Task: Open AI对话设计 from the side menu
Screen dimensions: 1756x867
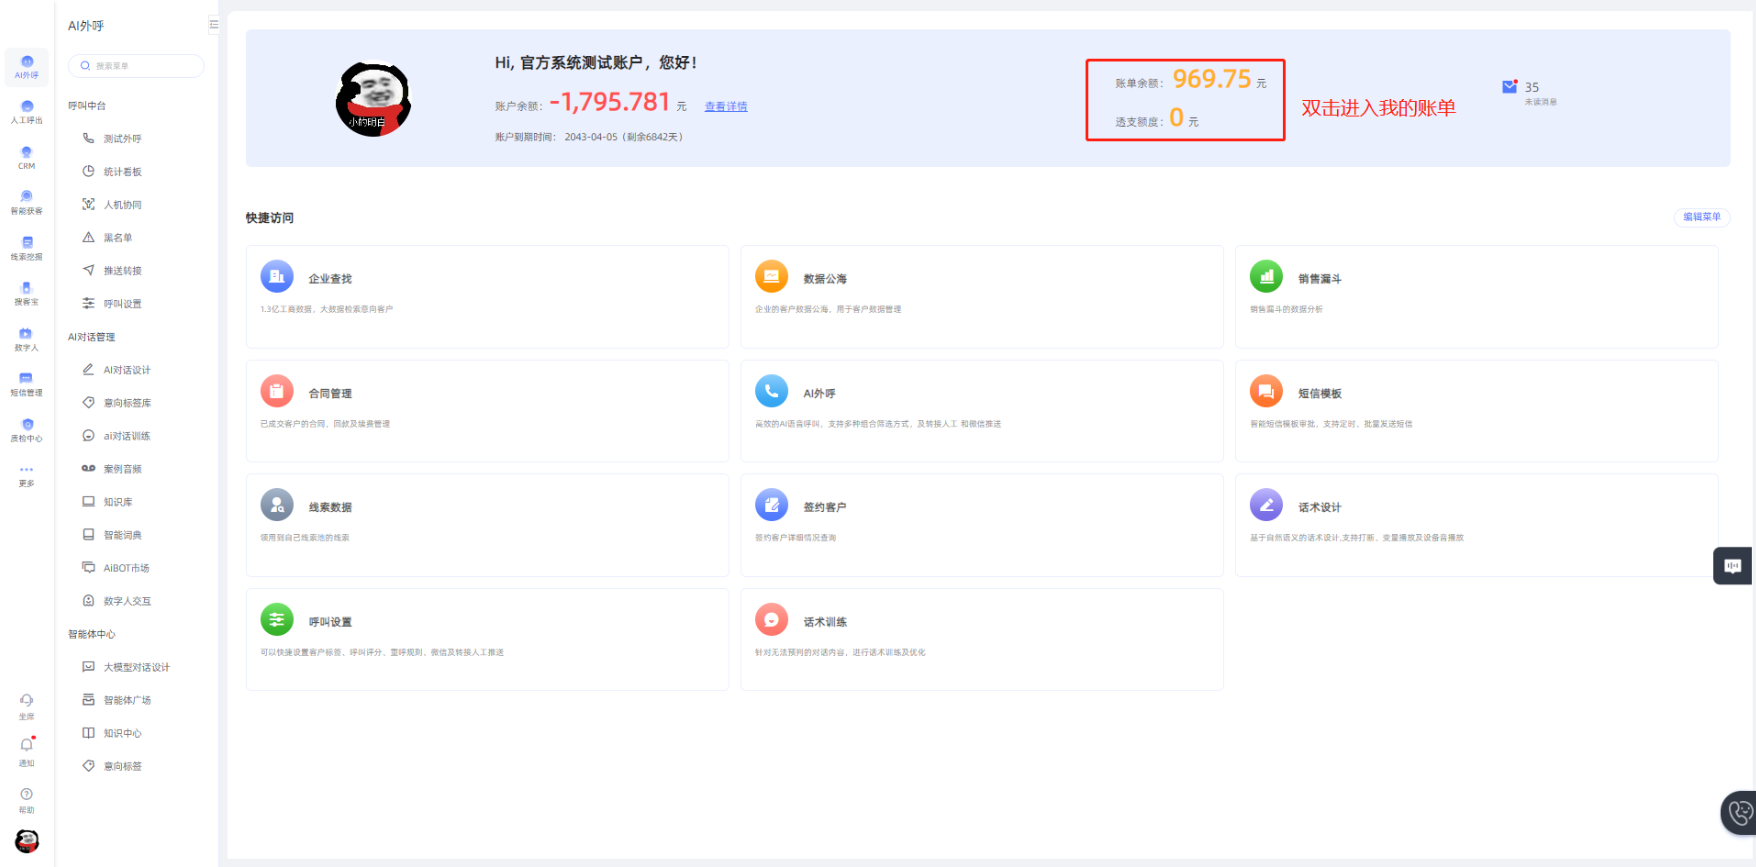Action: click(x=127, y=370)
